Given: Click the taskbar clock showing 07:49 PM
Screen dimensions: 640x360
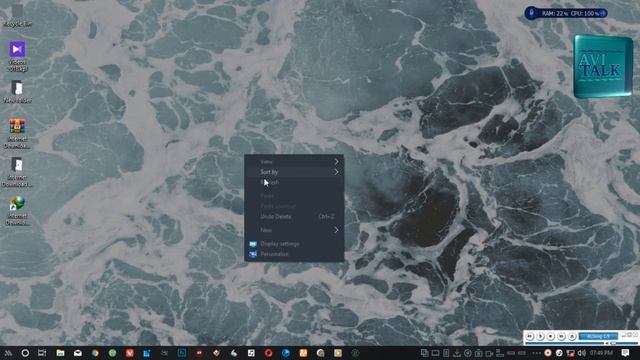Looking at the screenshot, I should (602, 353).
